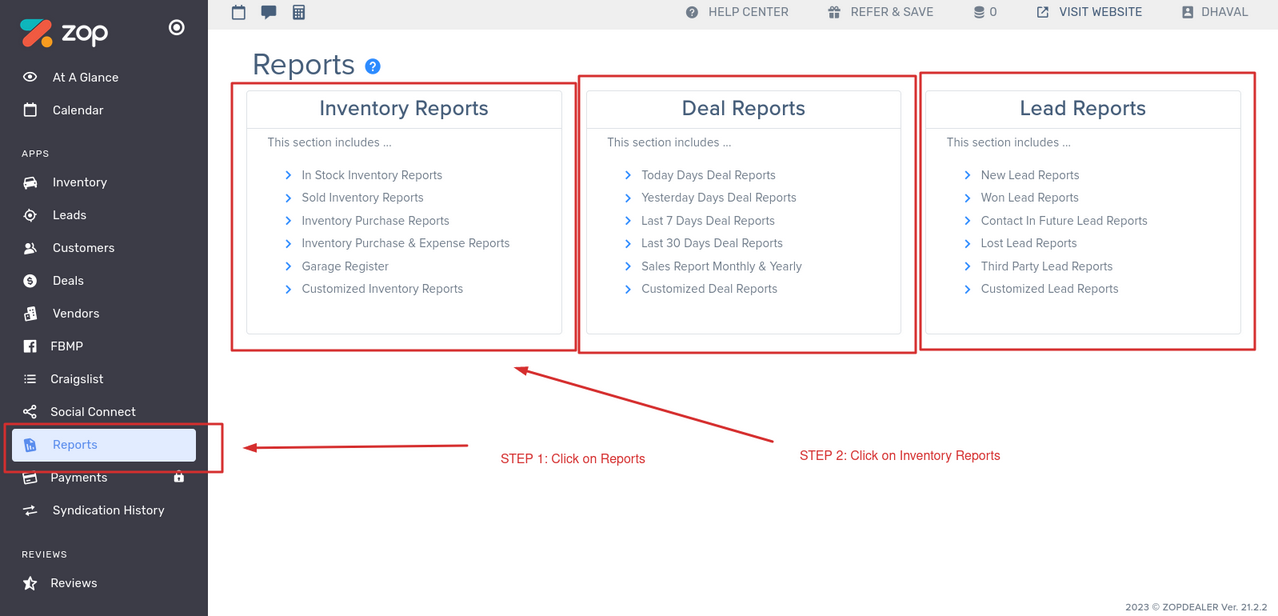Image resolution: width=1278 pixels, height=616 pixels.
Task: Open the calculator icon in top bar
Action: [x=298, y=12]
